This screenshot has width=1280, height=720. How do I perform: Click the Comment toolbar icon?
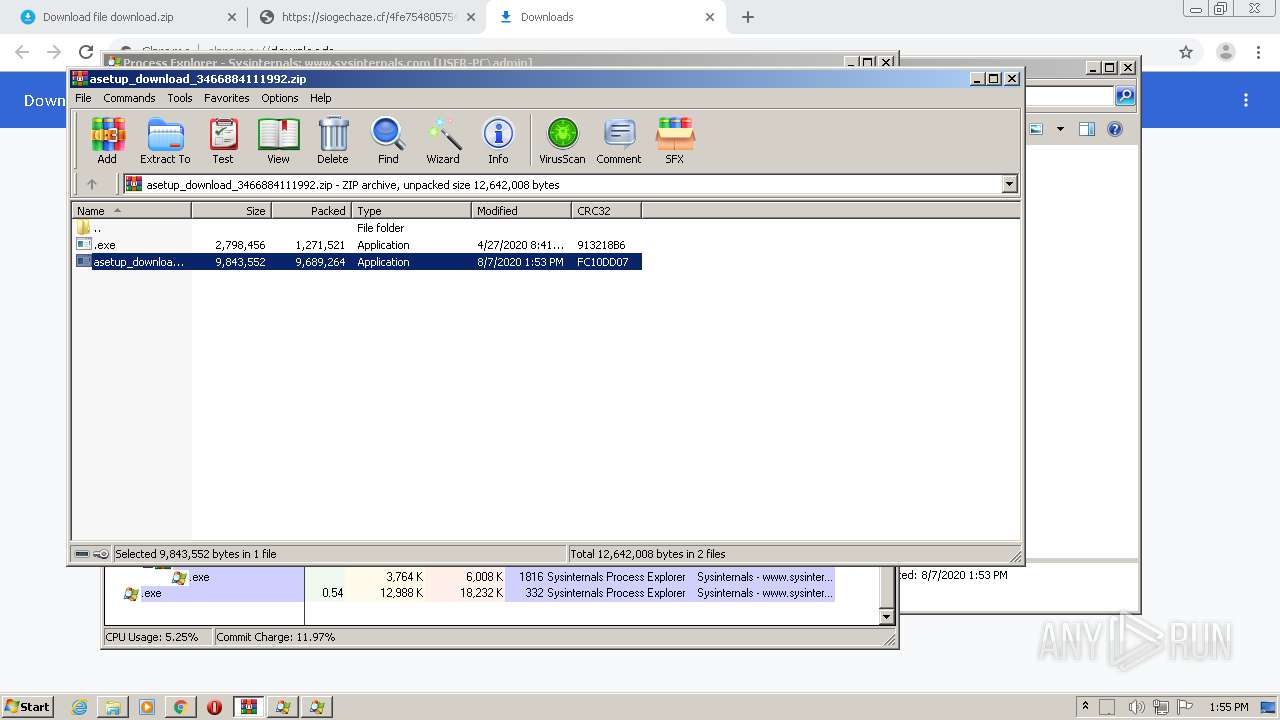tap(619, 140)
